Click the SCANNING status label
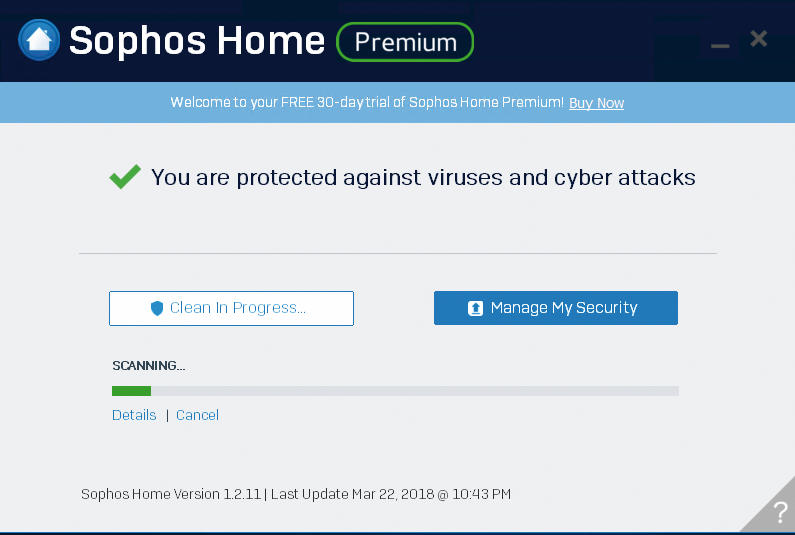 [x=149, y=366]
